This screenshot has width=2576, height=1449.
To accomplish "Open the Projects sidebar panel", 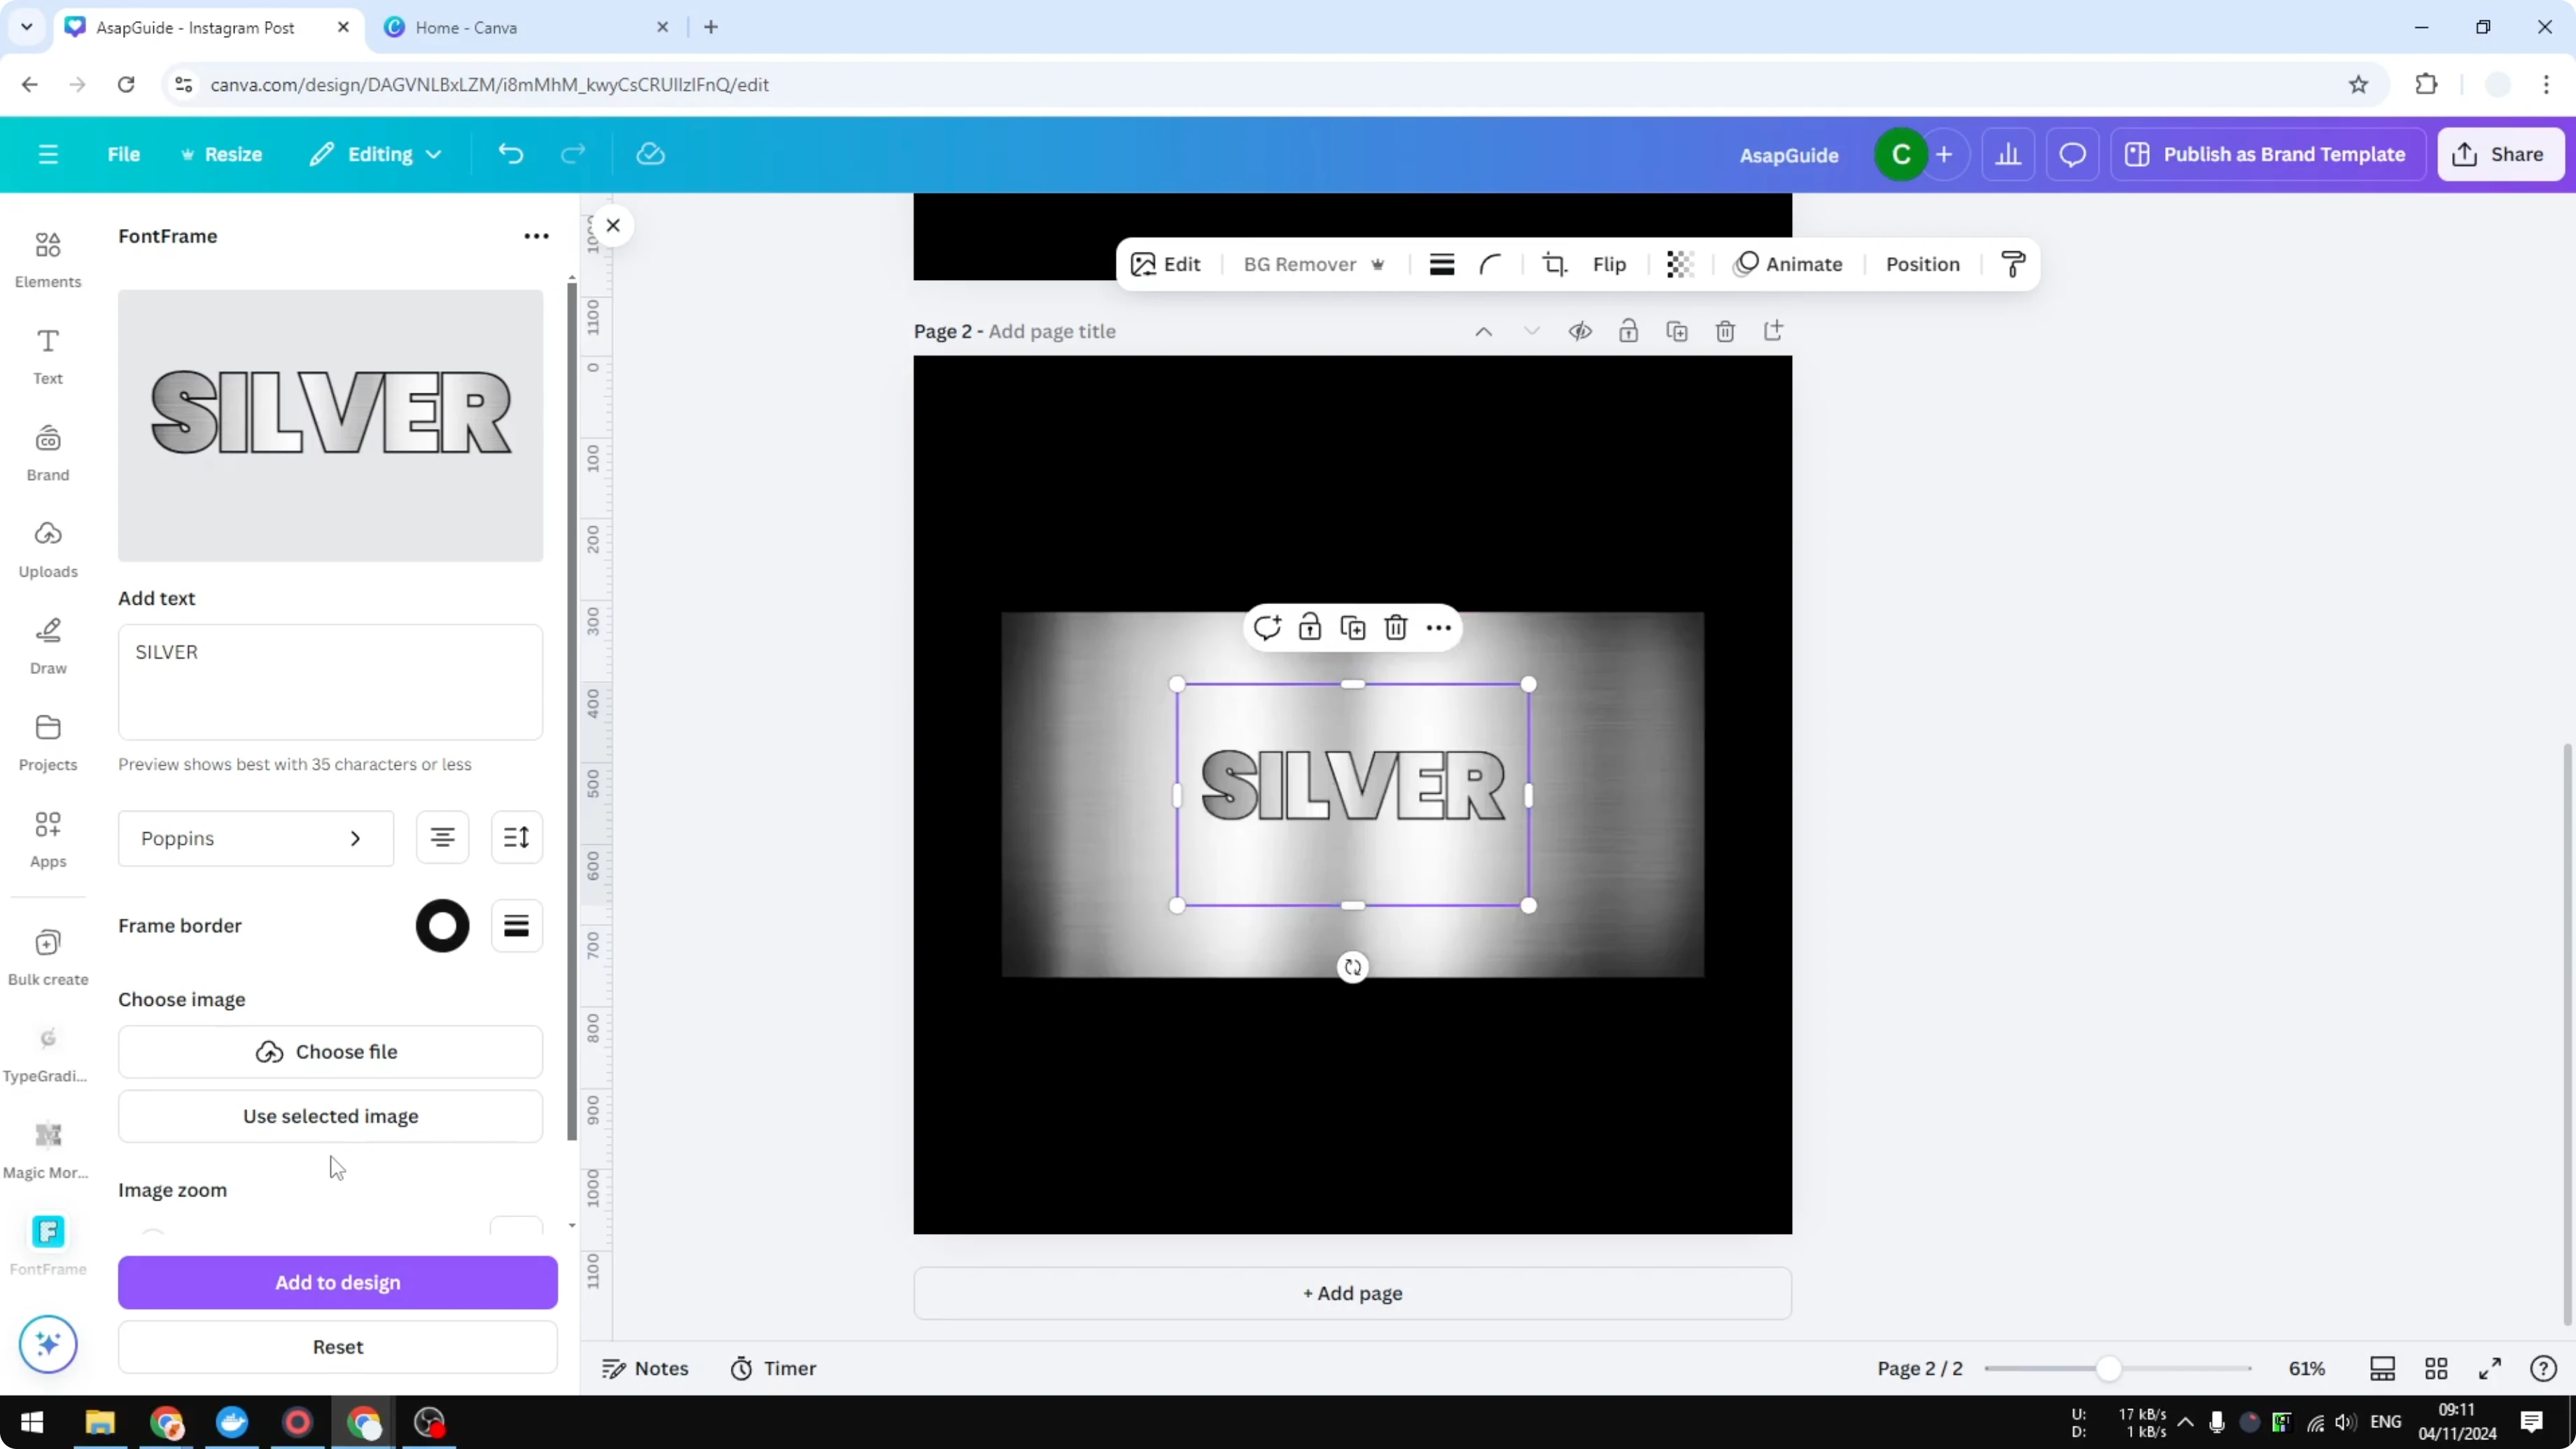I will coord(48,743).
